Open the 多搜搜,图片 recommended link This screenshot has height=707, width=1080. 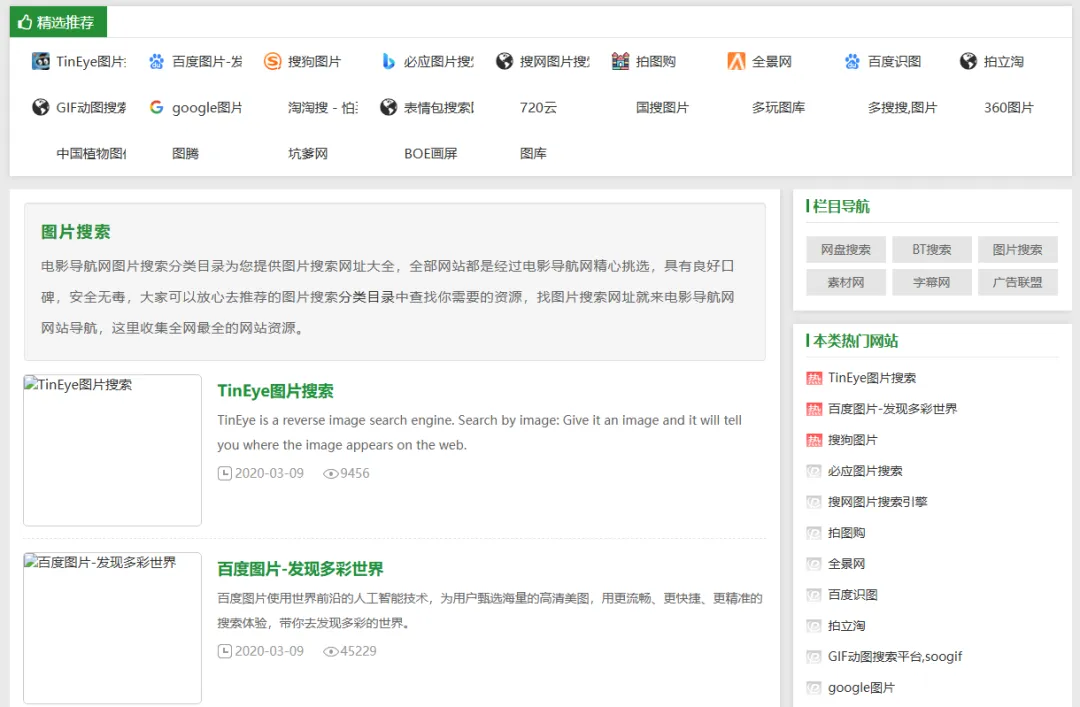click(x=902, y=107)
